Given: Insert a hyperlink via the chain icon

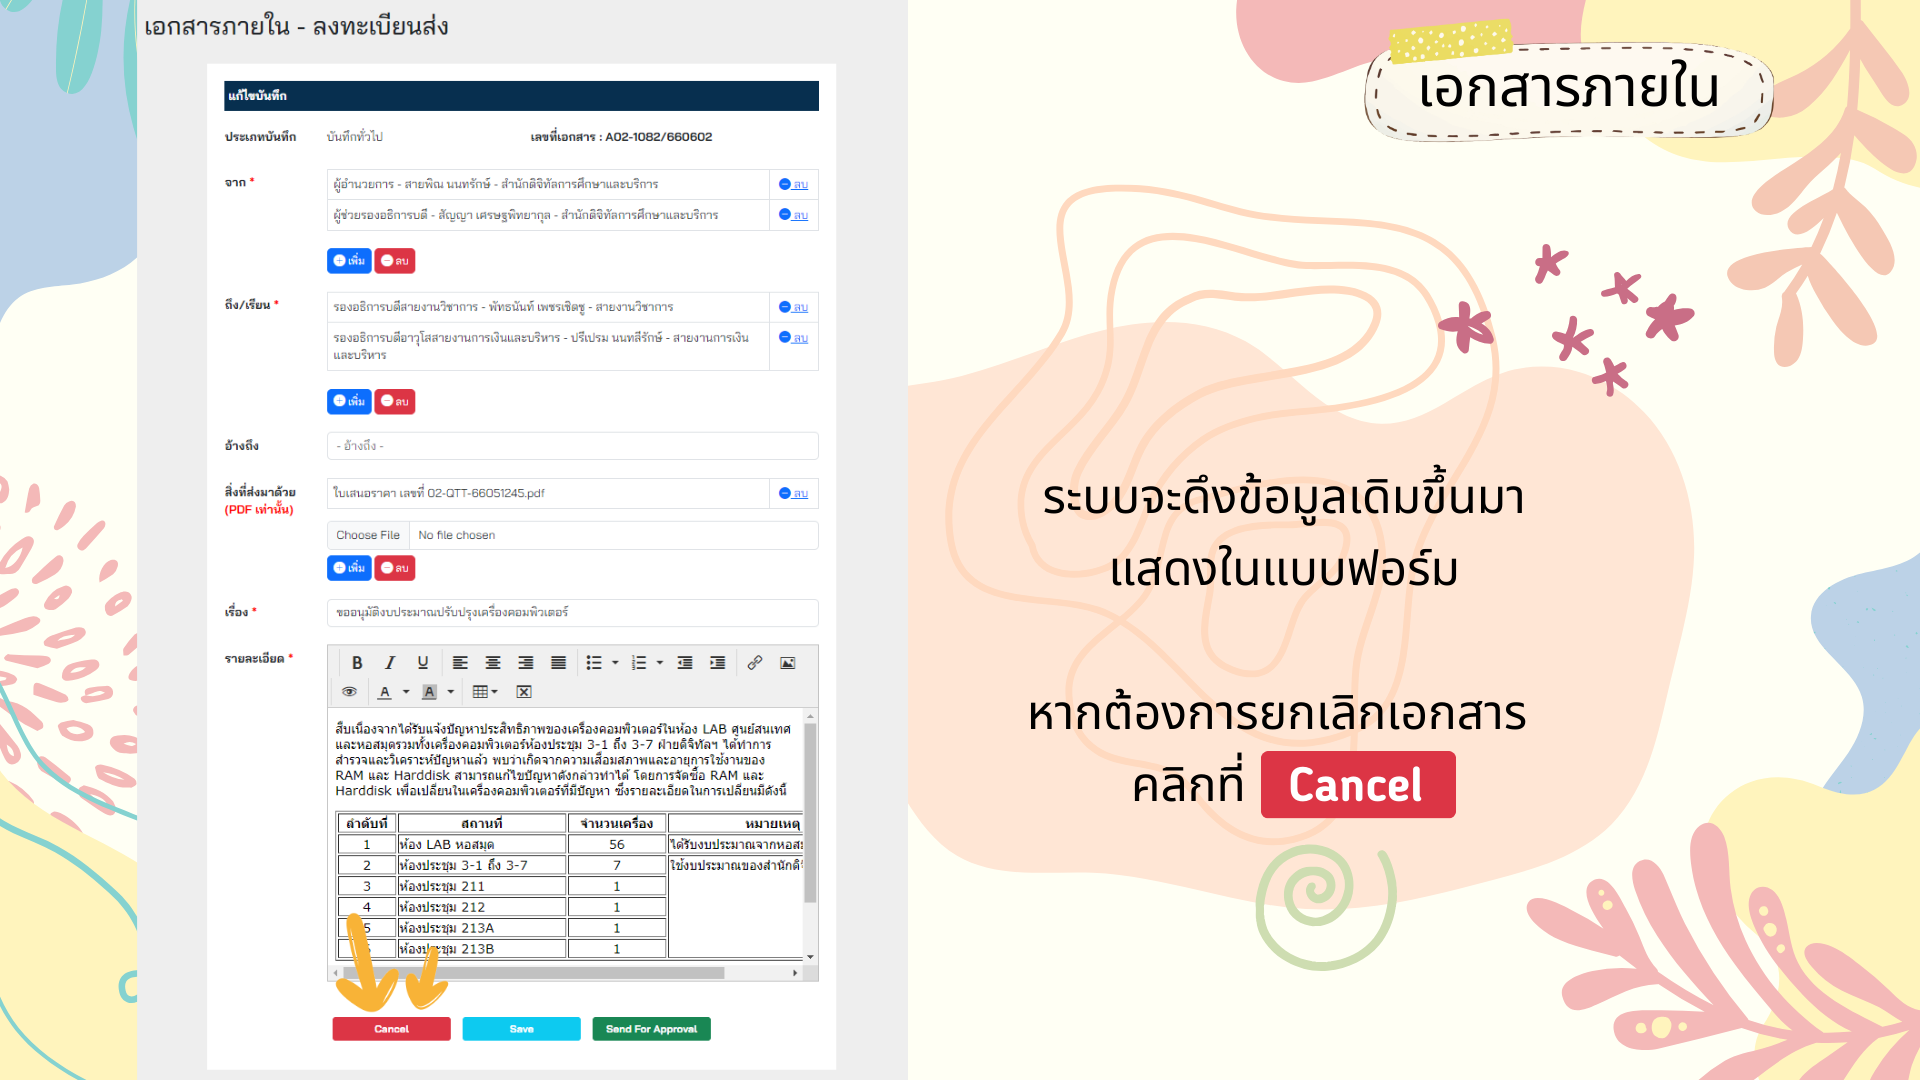Looking at the screenshot, I should (x=755, y=663).
